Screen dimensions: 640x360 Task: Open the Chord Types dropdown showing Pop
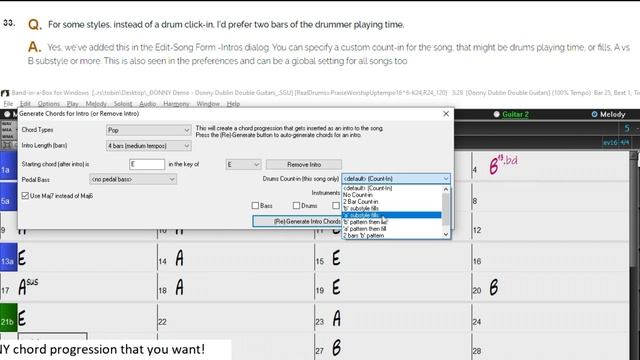[149, 130]
